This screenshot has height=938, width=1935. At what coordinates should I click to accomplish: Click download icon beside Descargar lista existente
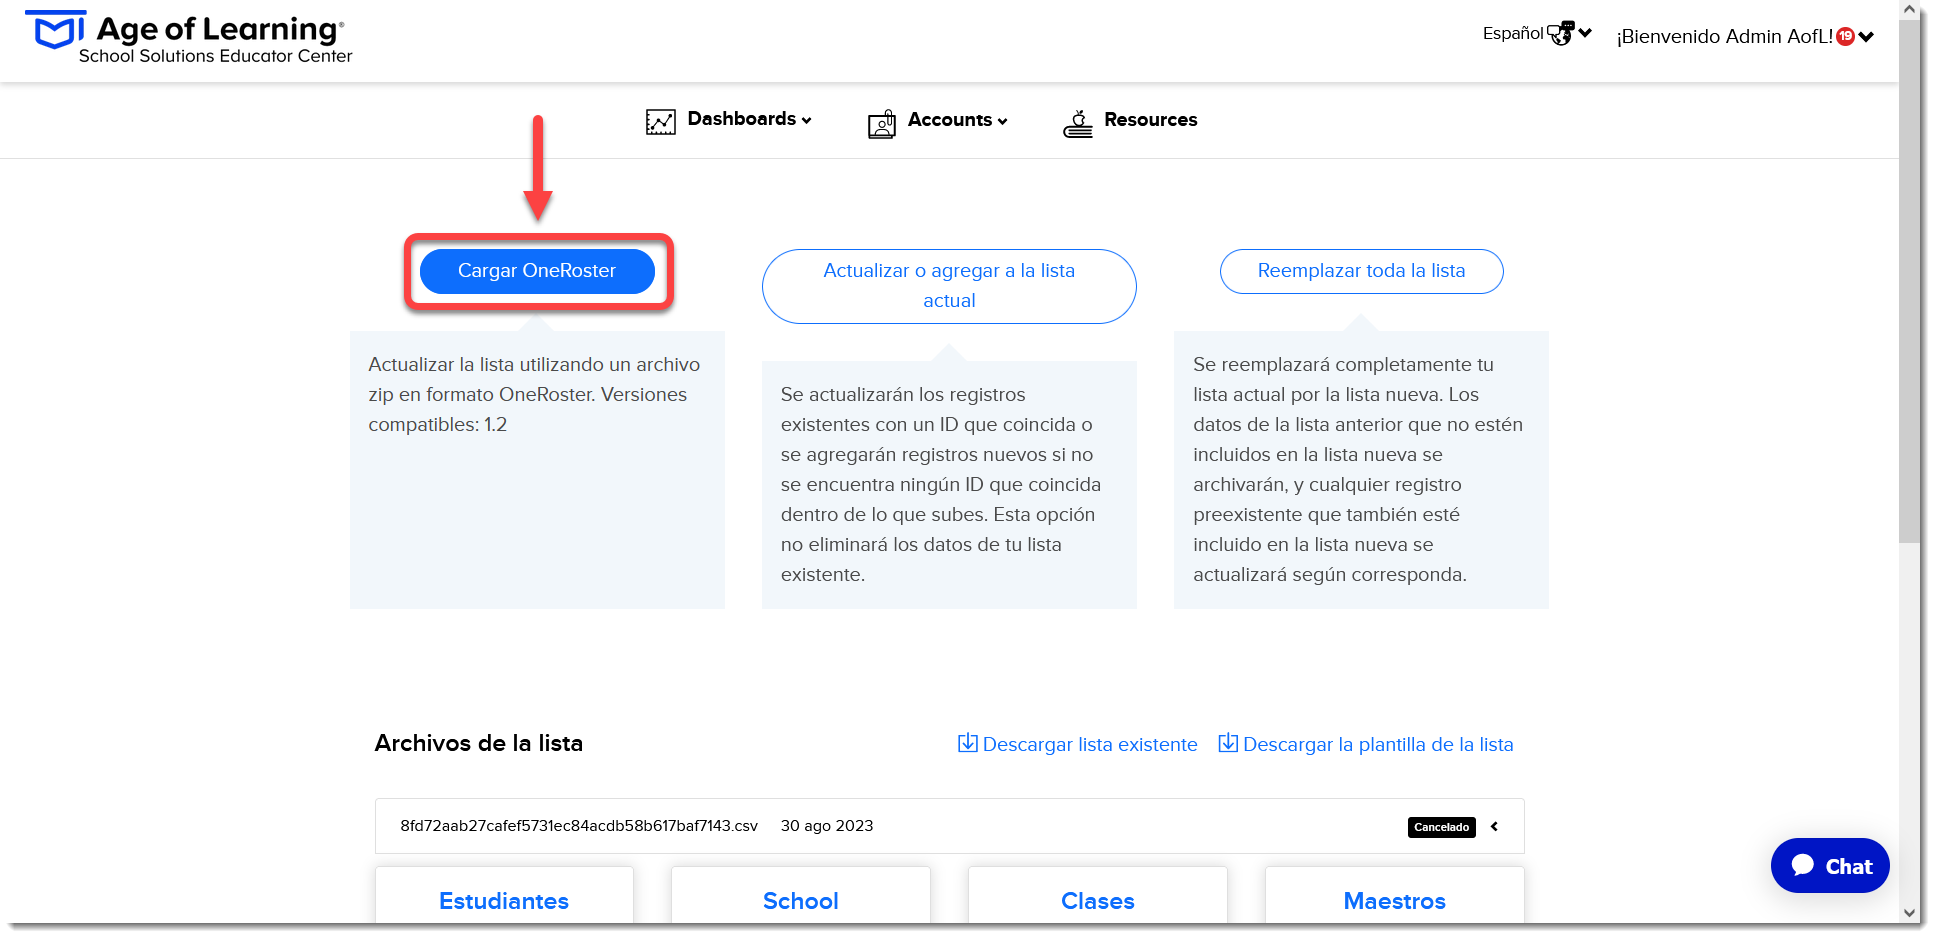point(967,743)
